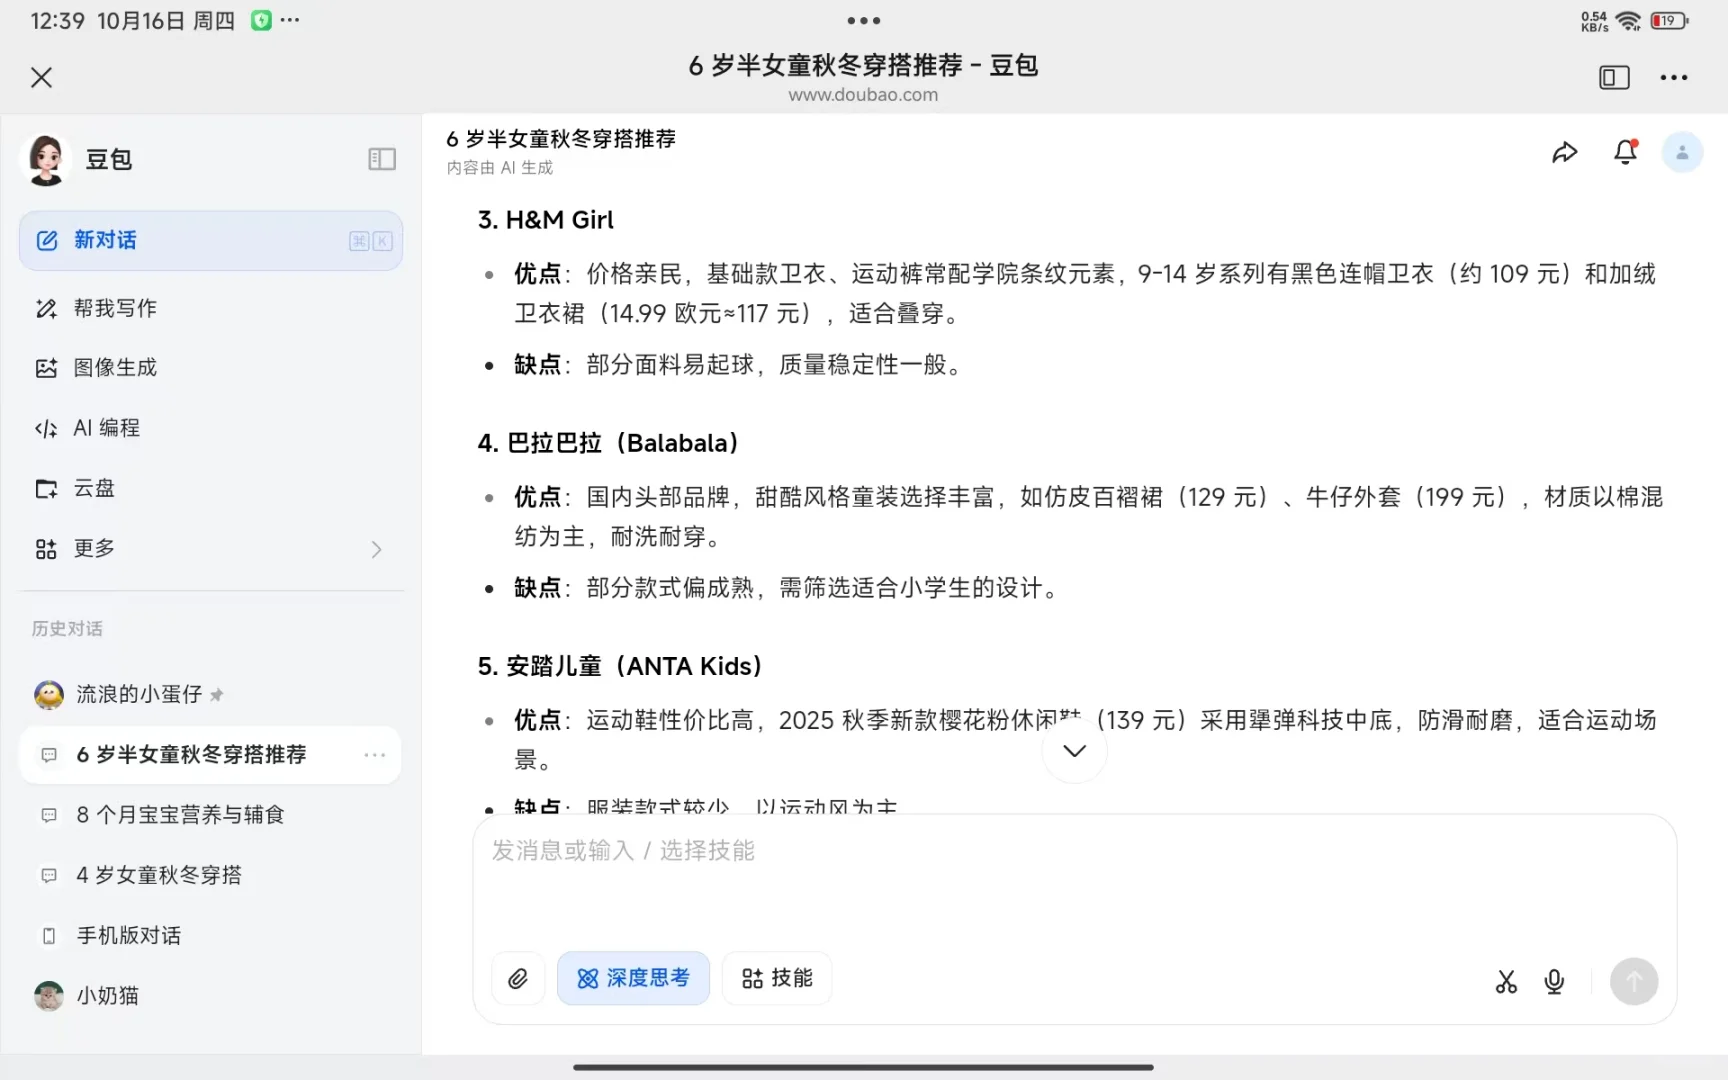Open AI 编程 coding tool
The height and width of the screenshot is (1080, 1728).
pyautogui.click(x=211, y=428)
